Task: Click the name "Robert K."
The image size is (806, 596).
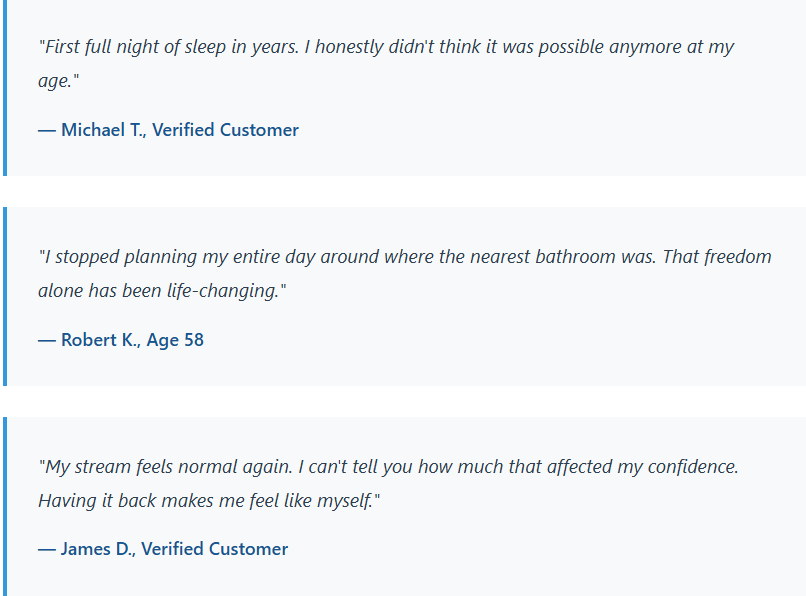Action: (x=100, y=340)
